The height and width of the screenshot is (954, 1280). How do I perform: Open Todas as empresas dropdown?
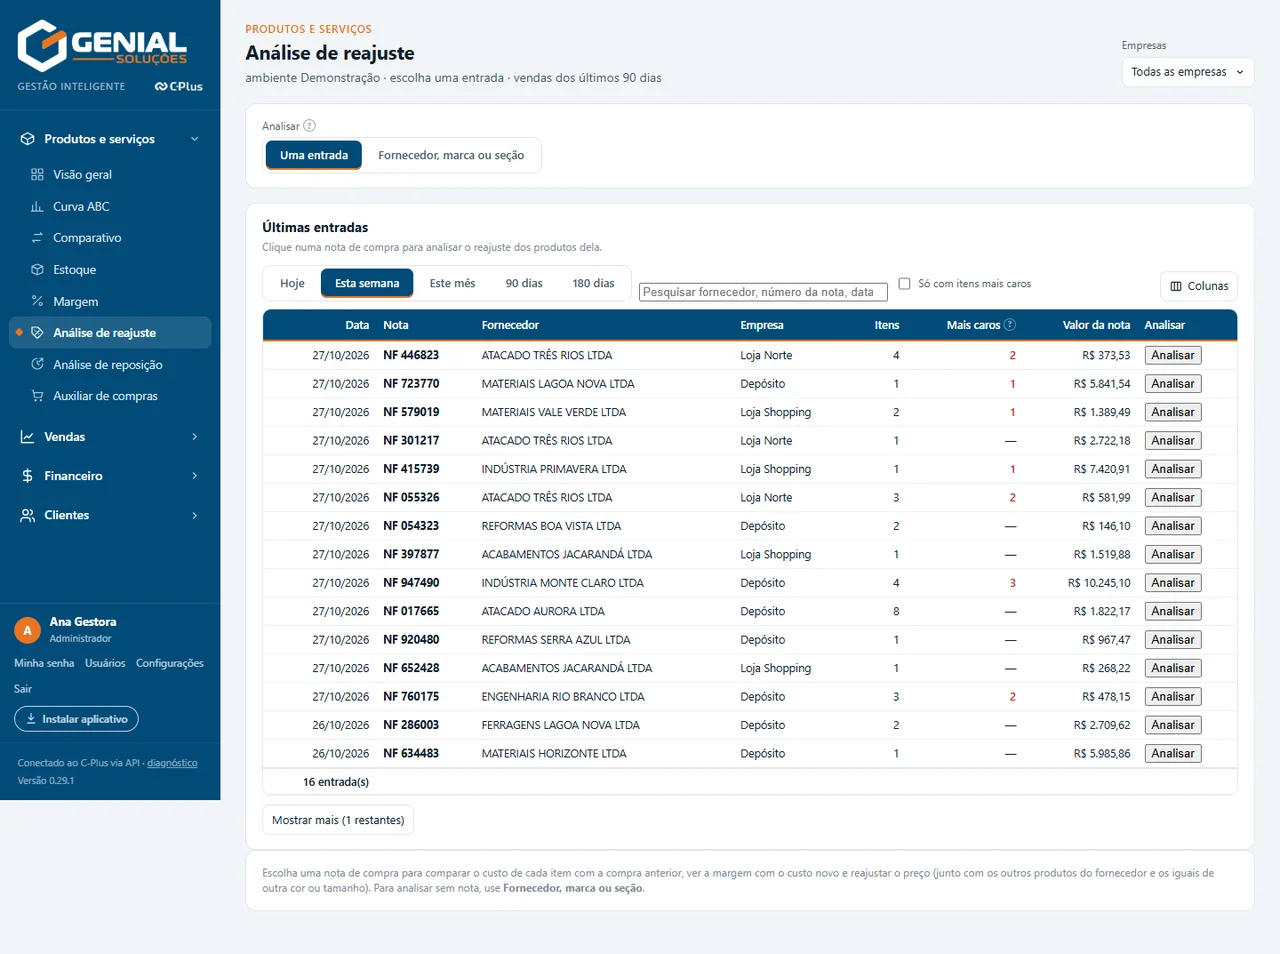pyautogui.click(x=1187, y=72)
